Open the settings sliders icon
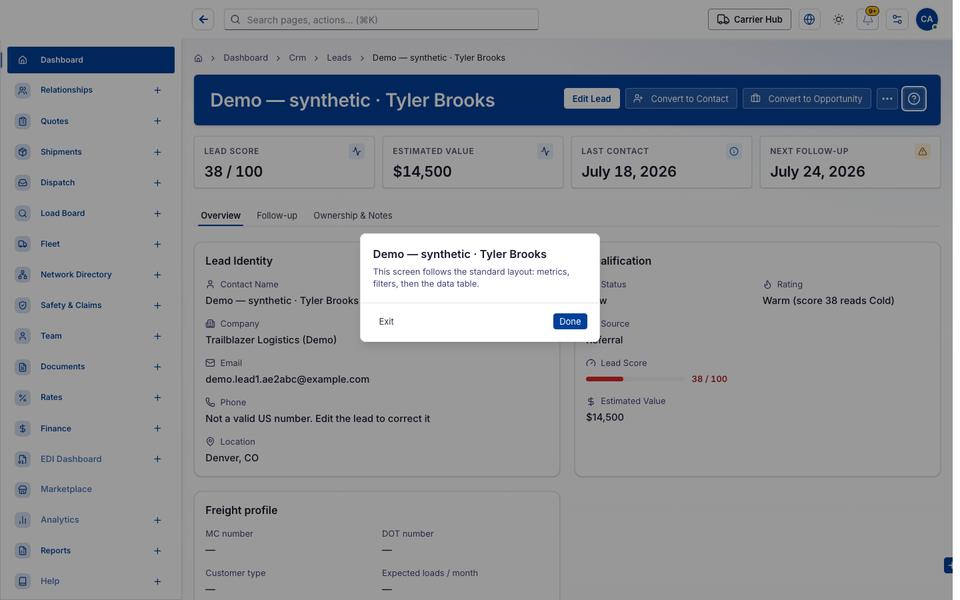This screenshot has width=960, height=600. [x=898, y=20]
